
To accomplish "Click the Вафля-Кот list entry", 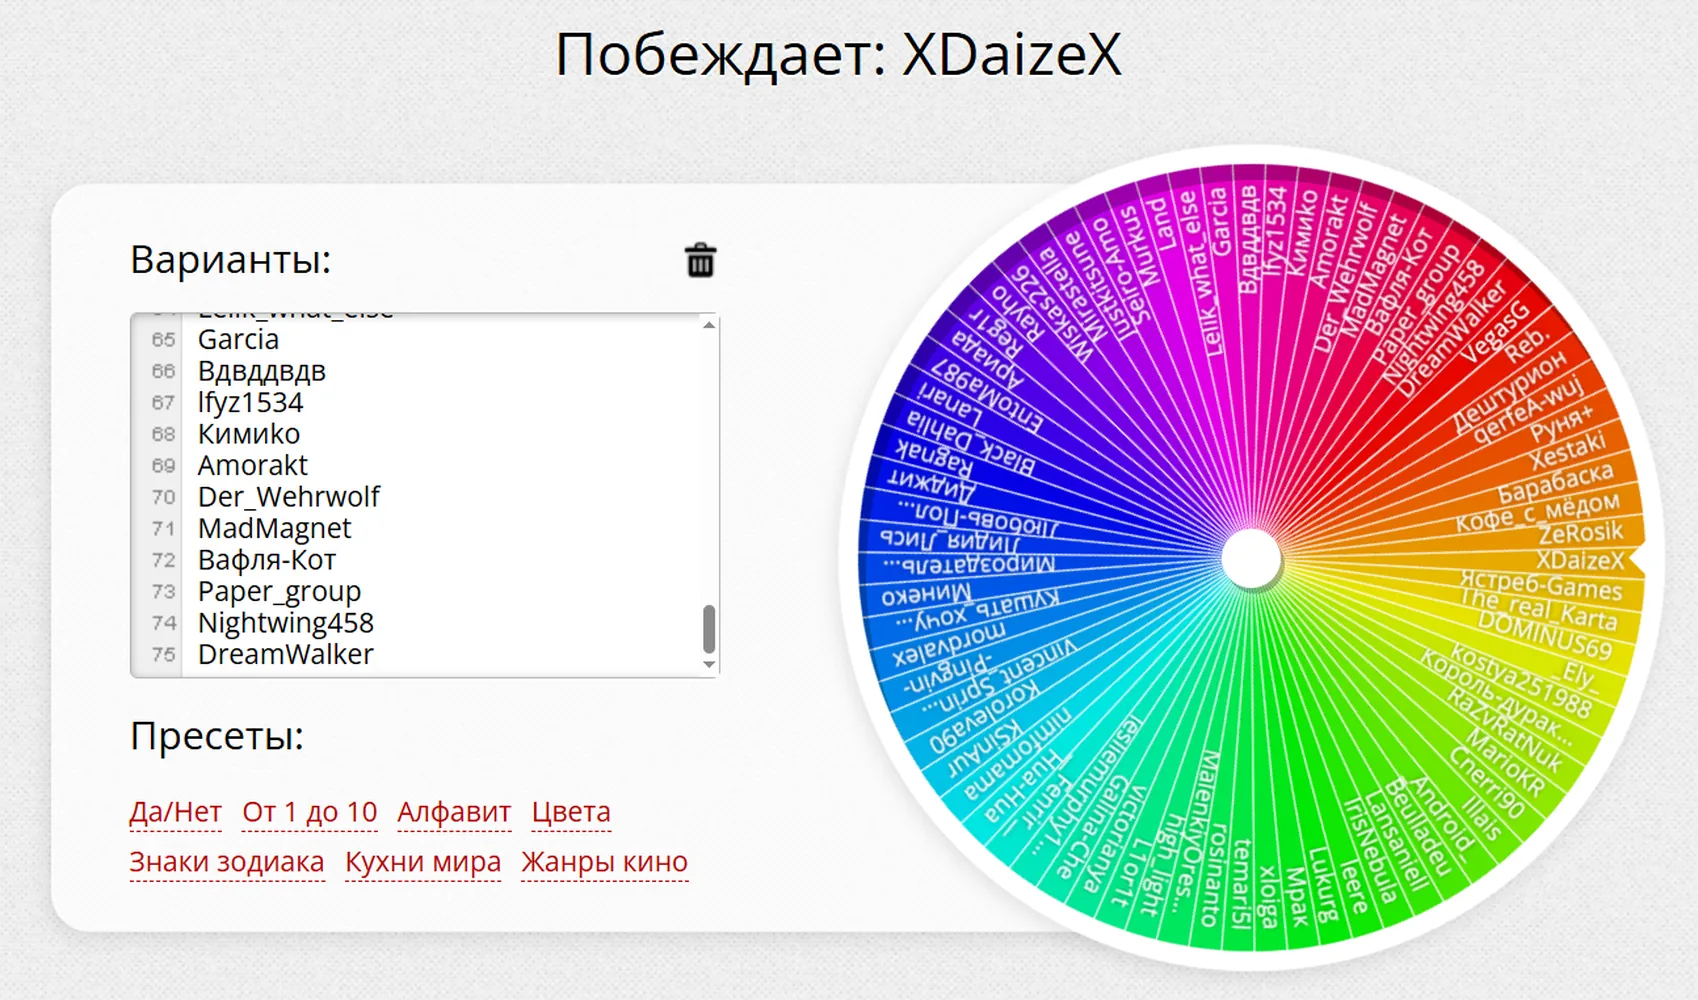I will 267,560.
